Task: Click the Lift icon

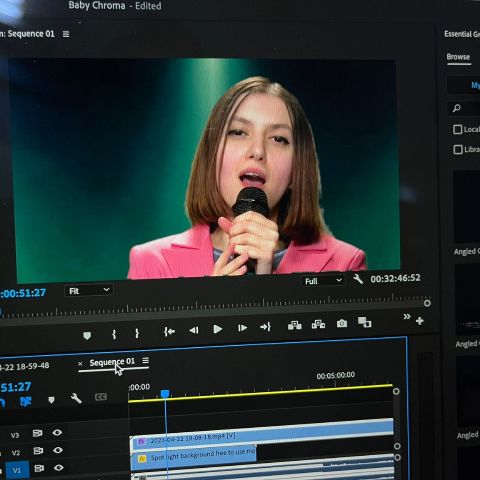Action: pyautogui.click(x=295, y=325)
